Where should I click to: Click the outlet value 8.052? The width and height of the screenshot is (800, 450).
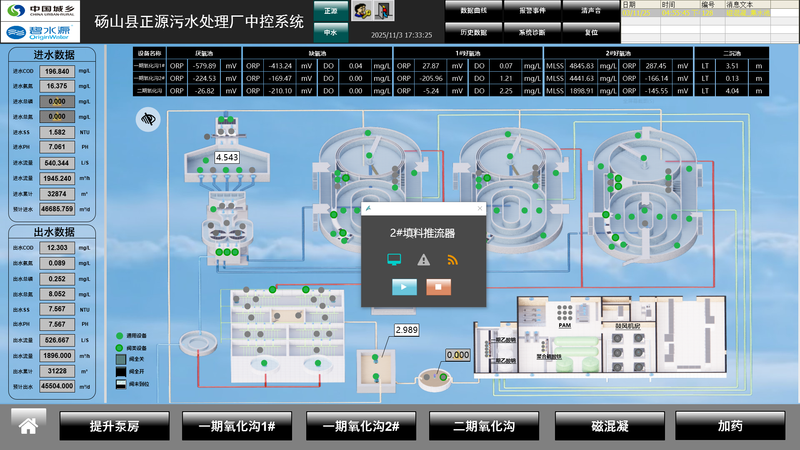pyautogui.click(x=57, y=294)
